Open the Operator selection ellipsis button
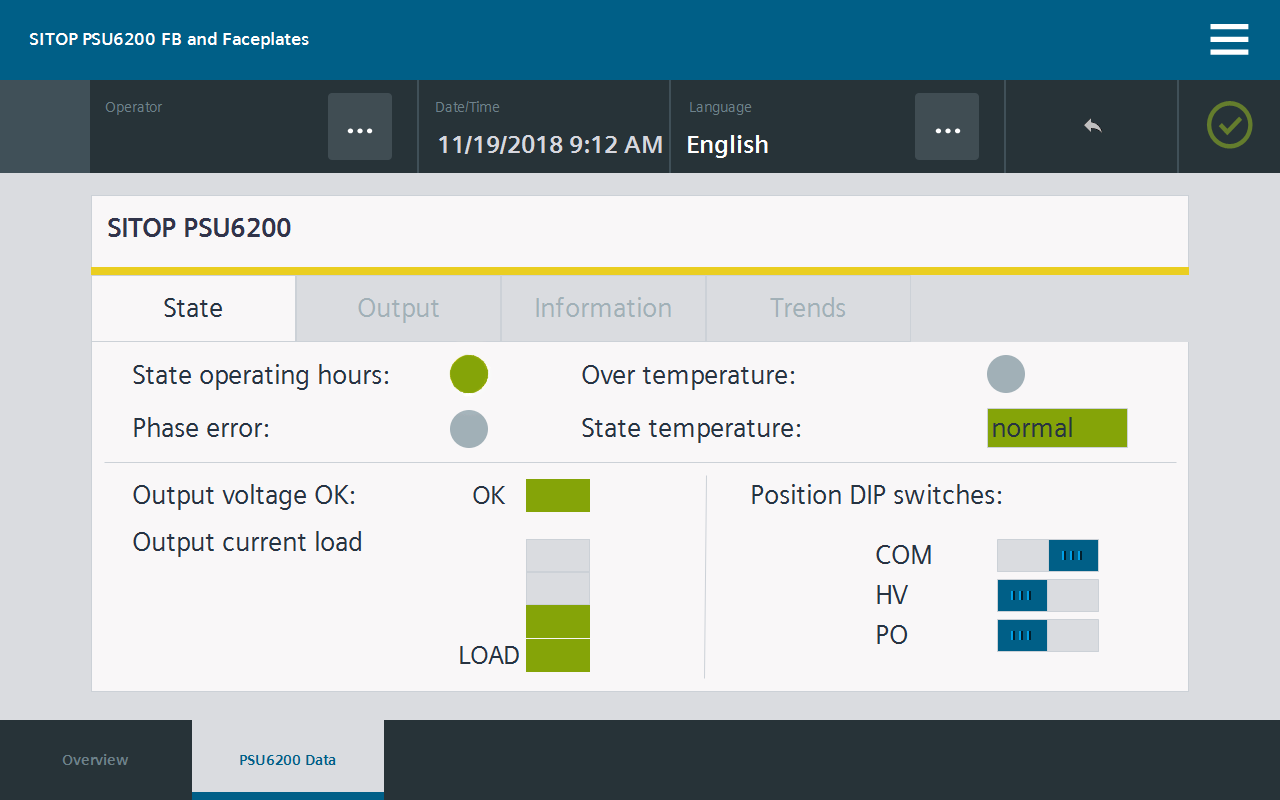 [360, 127]
